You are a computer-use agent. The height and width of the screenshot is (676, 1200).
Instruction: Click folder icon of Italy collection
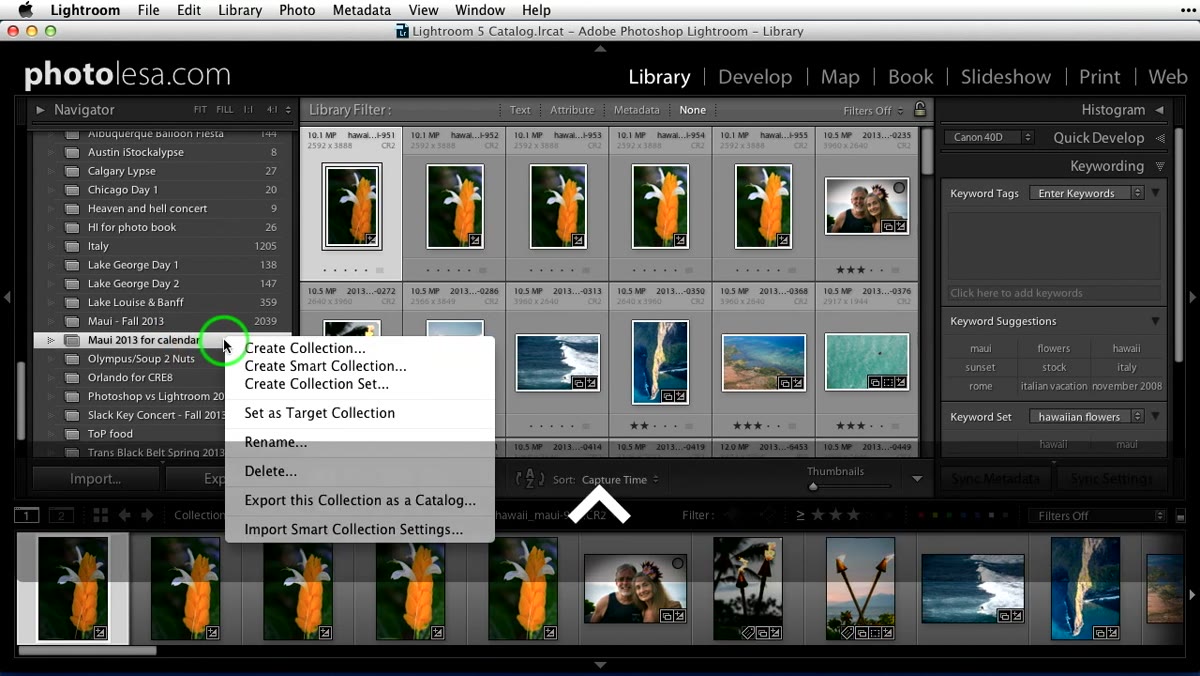[72, 246]
